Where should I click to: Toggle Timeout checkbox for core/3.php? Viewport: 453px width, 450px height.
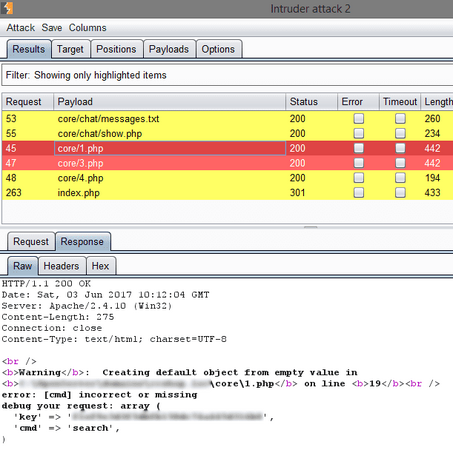400,163
